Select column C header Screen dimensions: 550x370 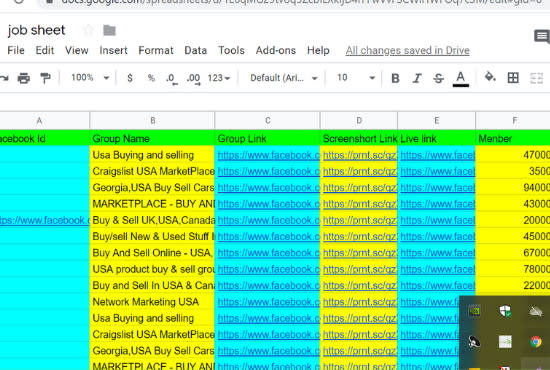tap(268, 121)
